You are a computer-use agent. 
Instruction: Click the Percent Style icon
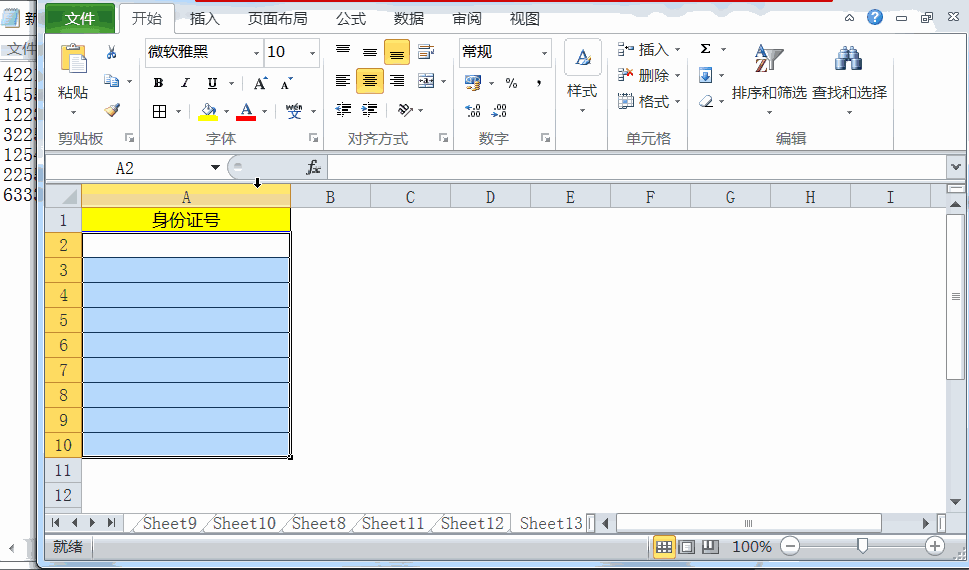point(511,83)
